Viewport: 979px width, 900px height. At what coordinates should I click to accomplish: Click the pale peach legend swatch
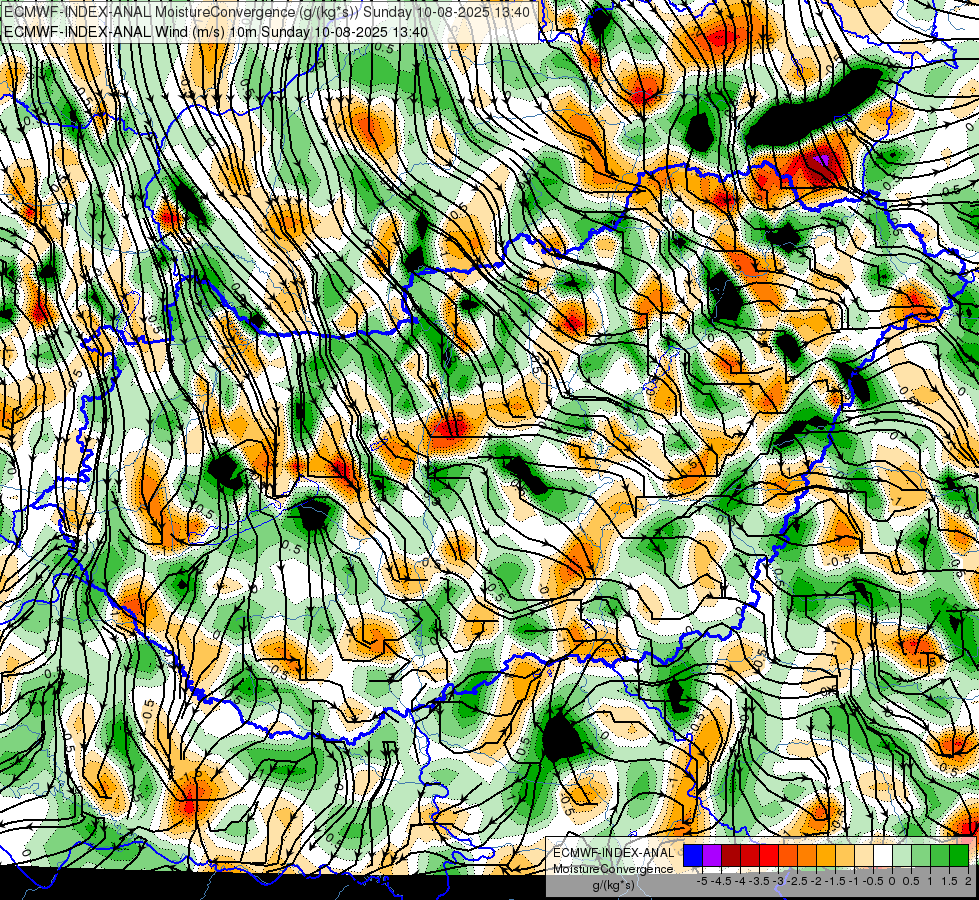(864, 856)
